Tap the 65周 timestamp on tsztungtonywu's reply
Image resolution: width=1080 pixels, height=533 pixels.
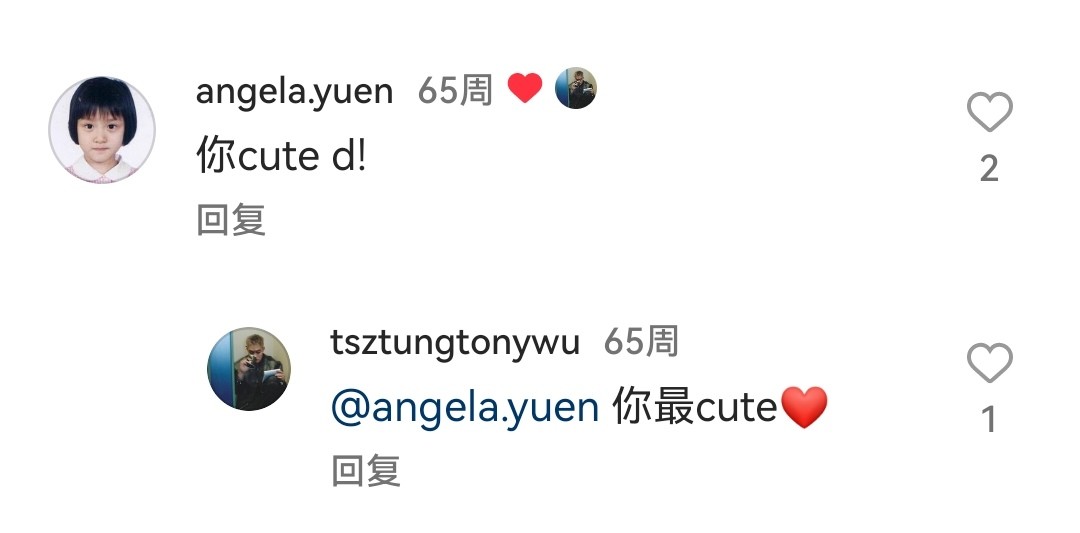[x=641, y=342]
